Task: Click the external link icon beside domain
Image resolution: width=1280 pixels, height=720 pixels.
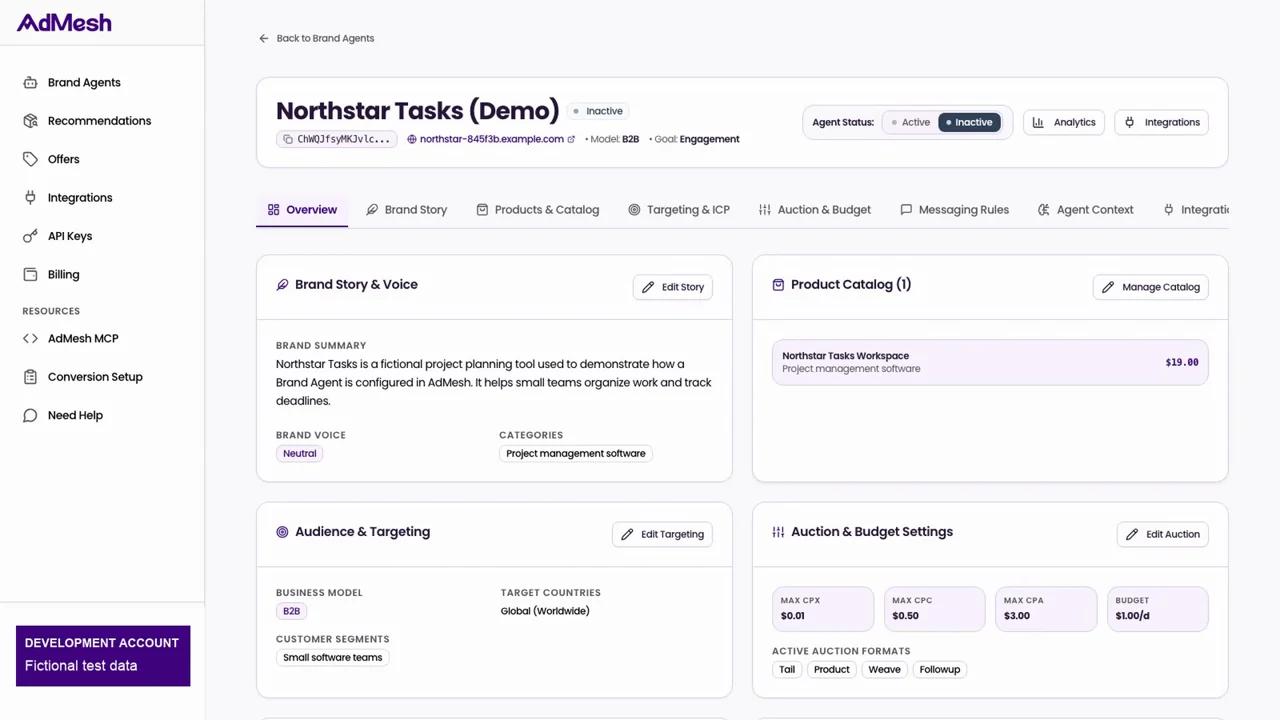Action: [x=571, y=139]
